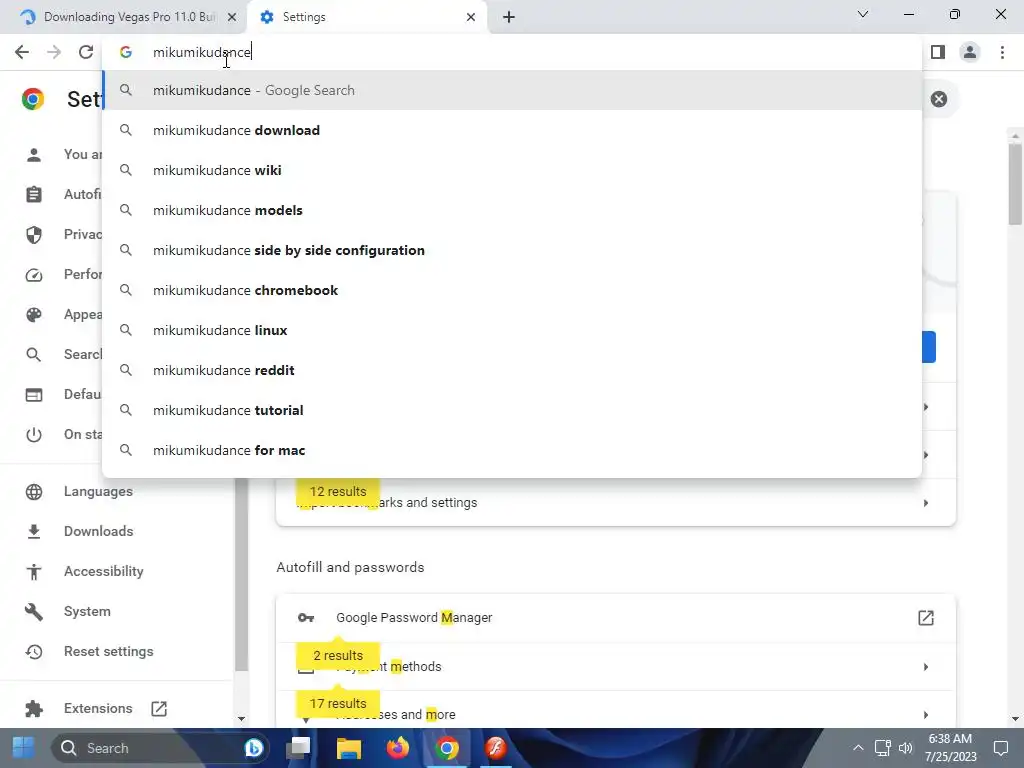Expand the Addresses and more row arrow

pos(925,715)
